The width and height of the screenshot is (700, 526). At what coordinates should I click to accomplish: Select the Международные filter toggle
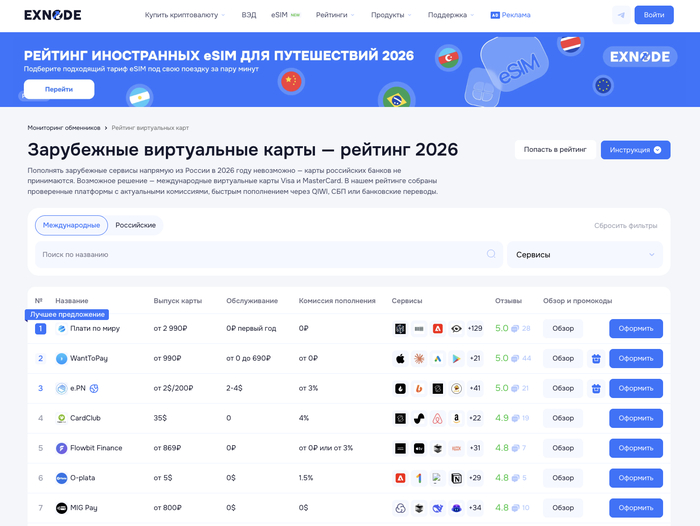pos(71,225)
